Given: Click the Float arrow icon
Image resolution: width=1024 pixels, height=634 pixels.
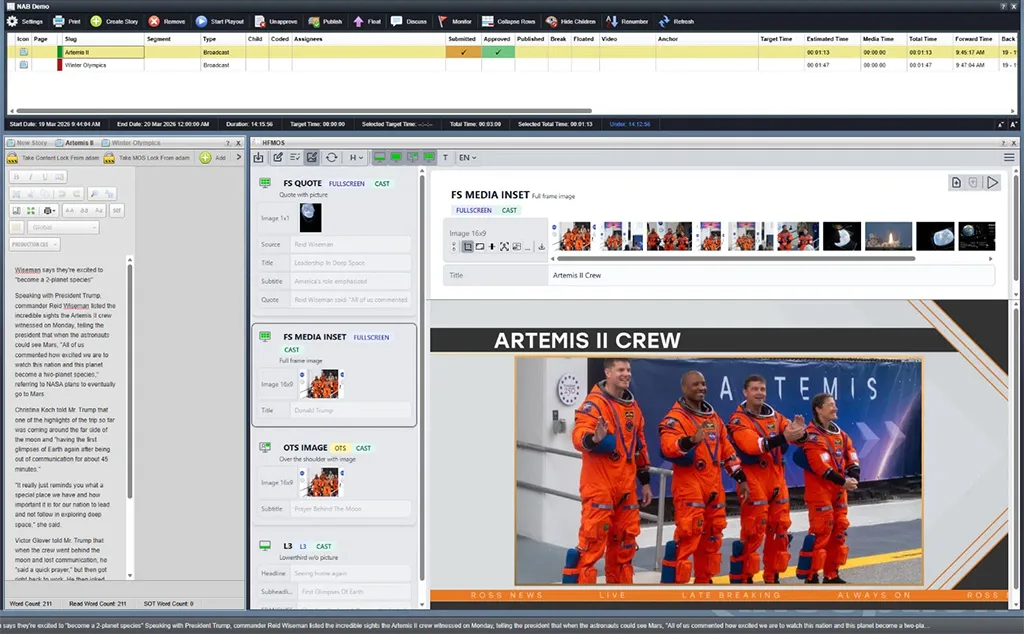Looking at the screenshot, I should pyautogui.click(x=359, y=21).
